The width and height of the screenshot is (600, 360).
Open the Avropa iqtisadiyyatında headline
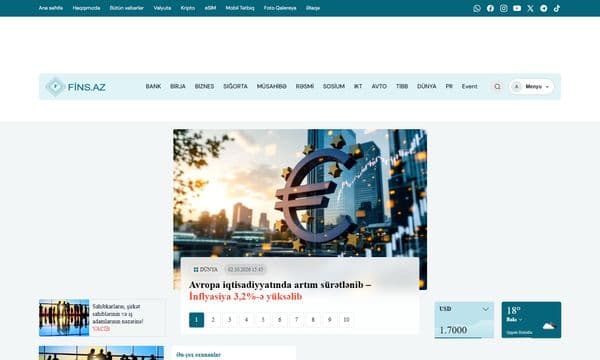(x=280, y=290)
